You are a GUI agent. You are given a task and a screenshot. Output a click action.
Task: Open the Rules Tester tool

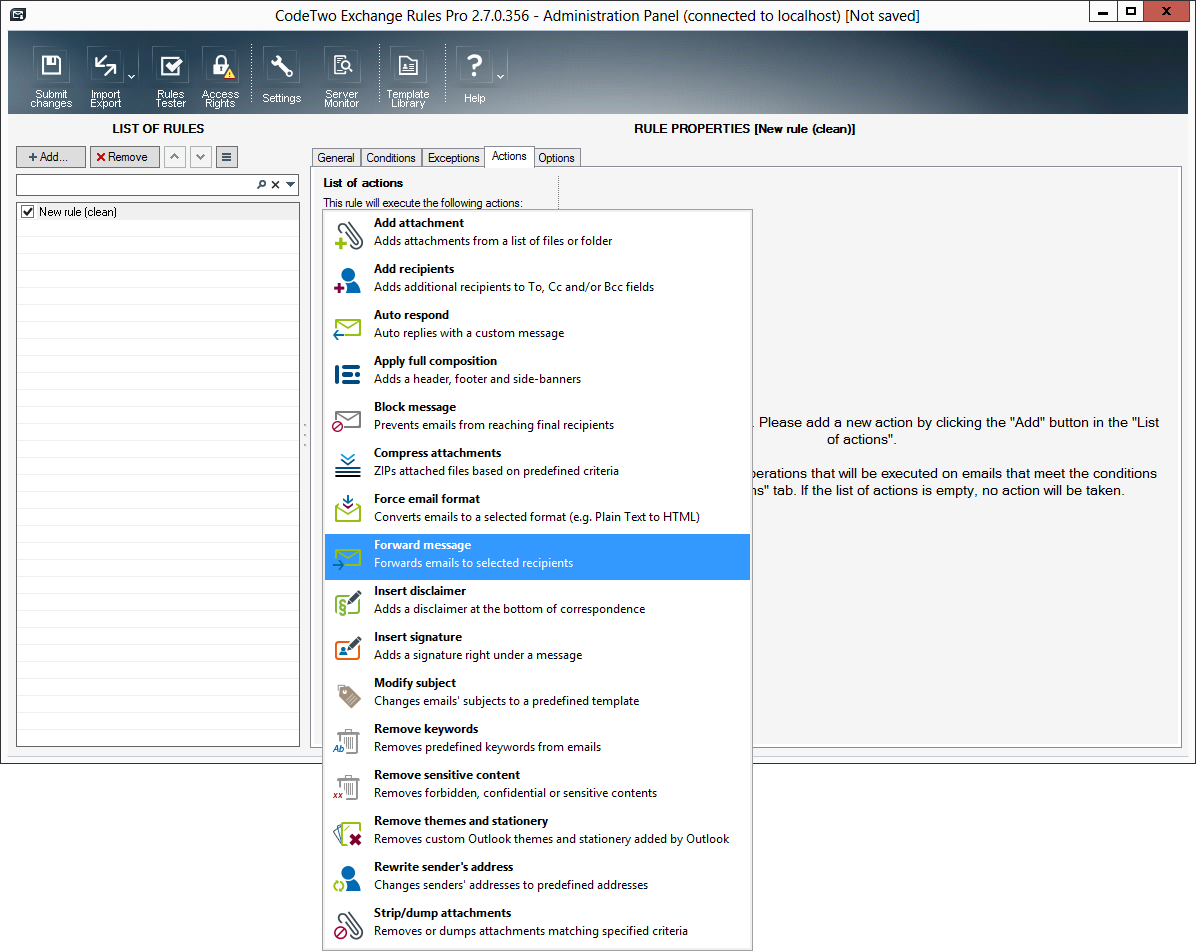(171, 67)
